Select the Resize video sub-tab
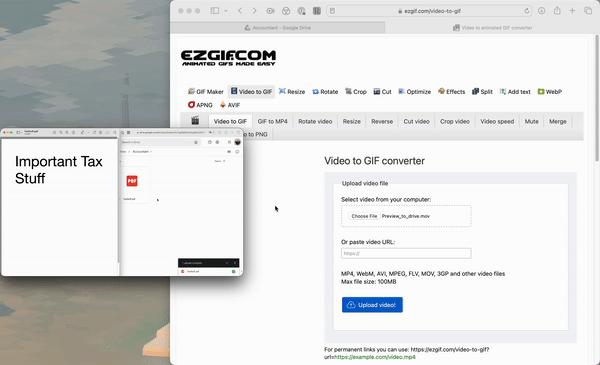This screenshot has height=365, width=600. tap(352, 121)
